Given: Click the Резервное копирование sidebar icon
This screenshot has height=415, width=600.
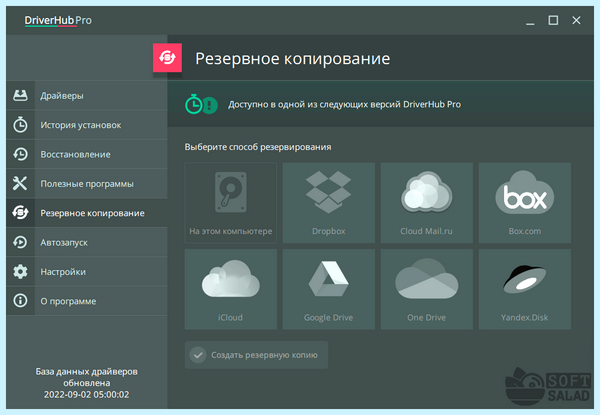Looking at the screenshot, I should coord(20,213).
